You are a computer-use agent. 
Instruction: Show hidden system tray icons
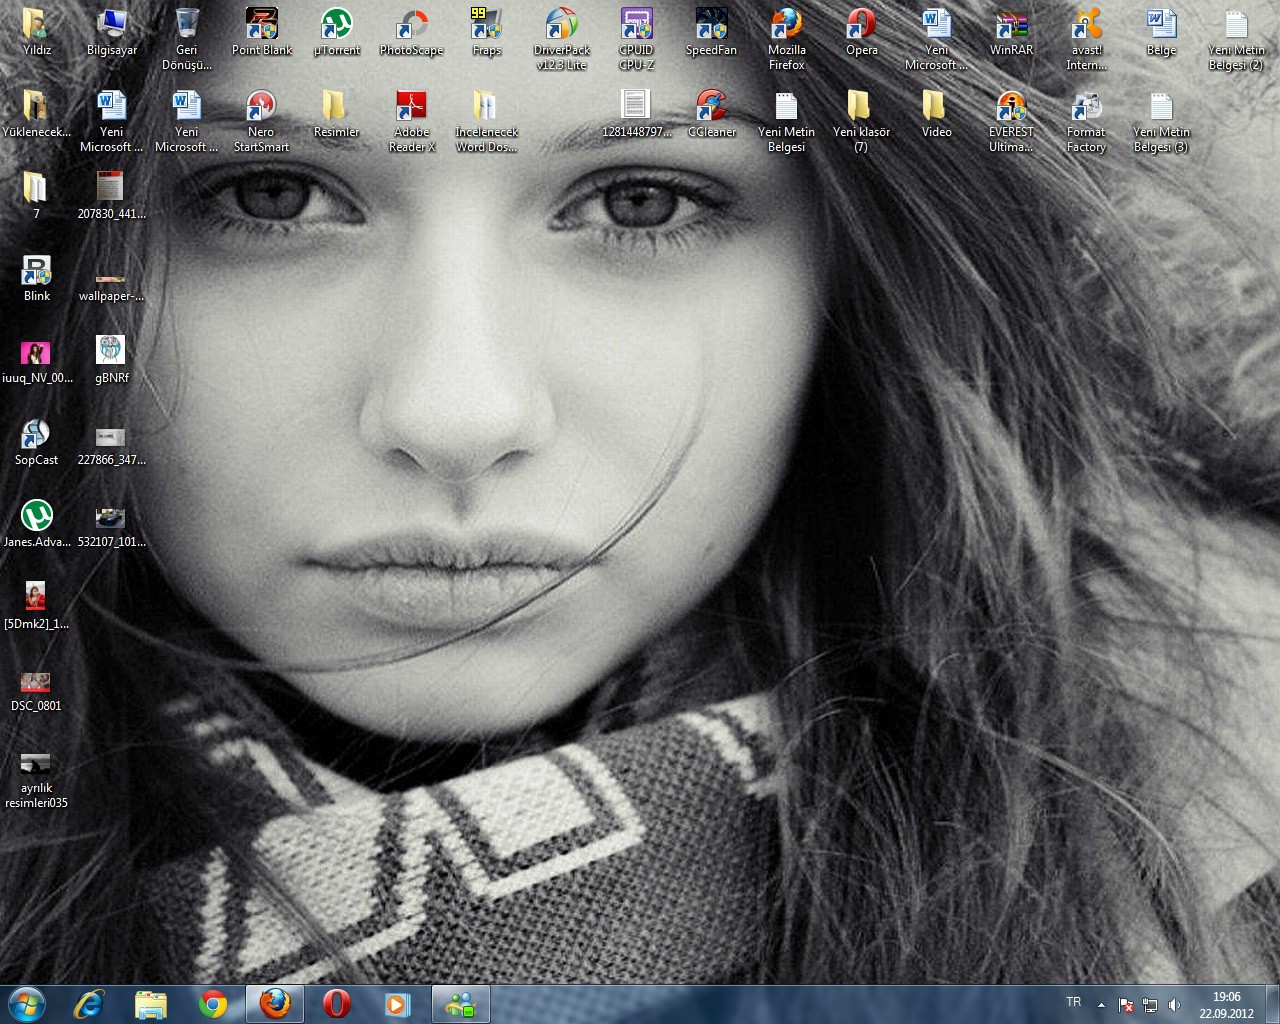pyautogui.click(x=1101, y=1005)
